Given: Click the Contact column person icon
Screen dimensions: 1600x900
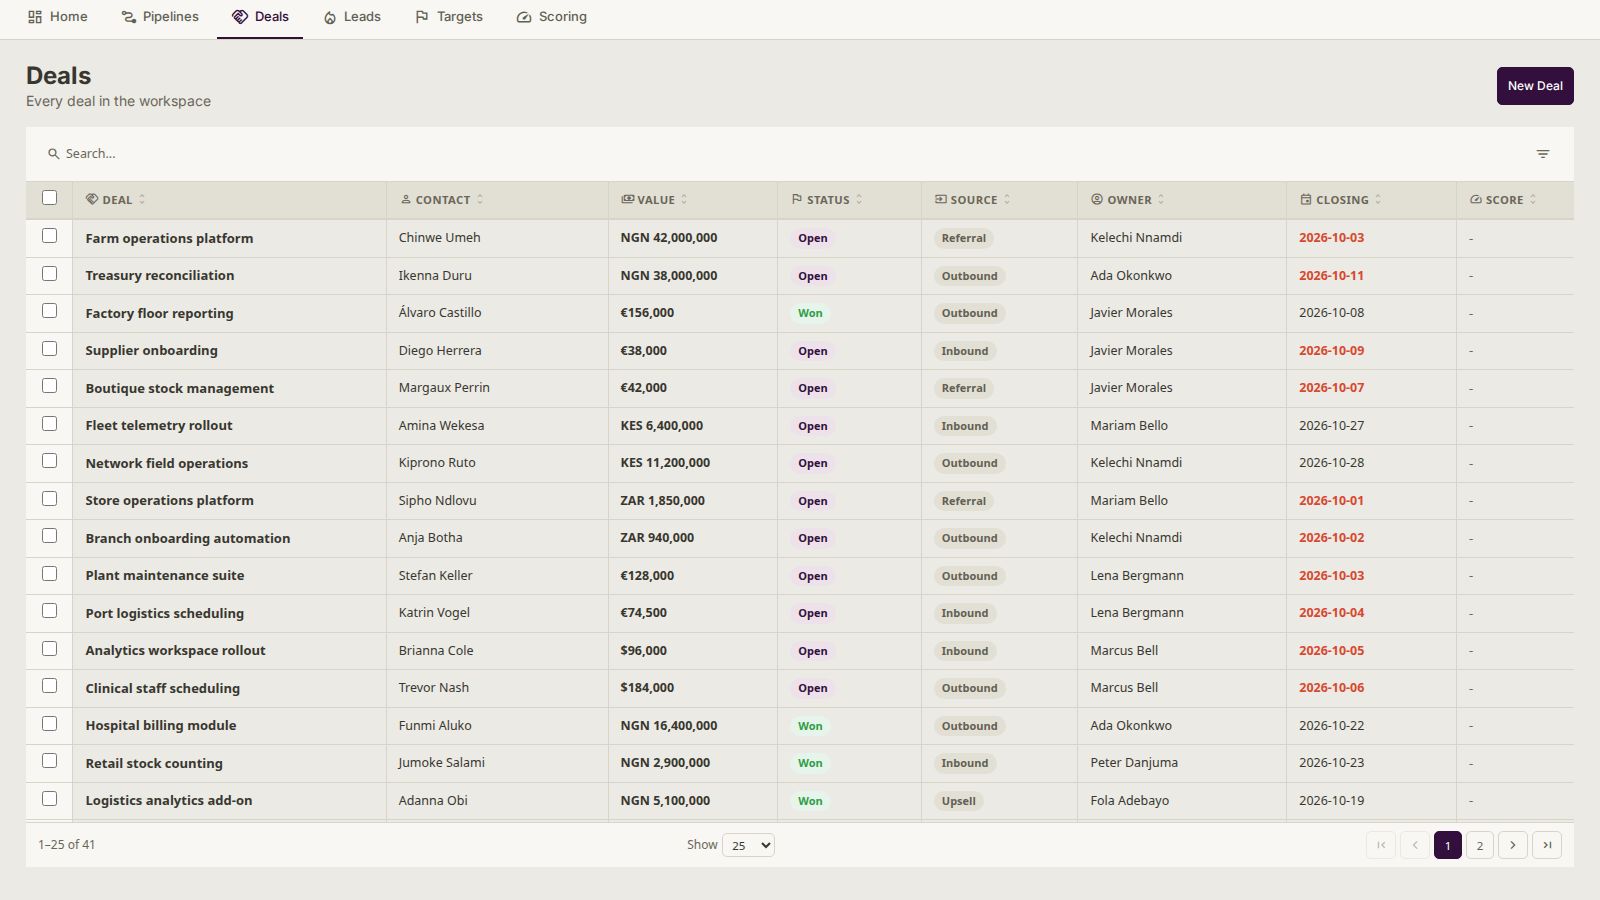Looking at the screenshot, I should click(x=406, y=200).
